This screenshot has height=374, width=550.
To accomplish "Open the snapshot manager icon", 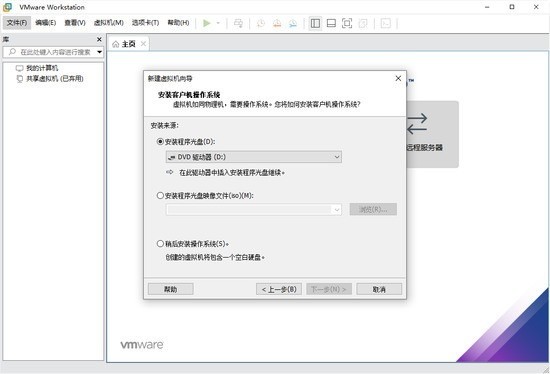I will 293,23.
